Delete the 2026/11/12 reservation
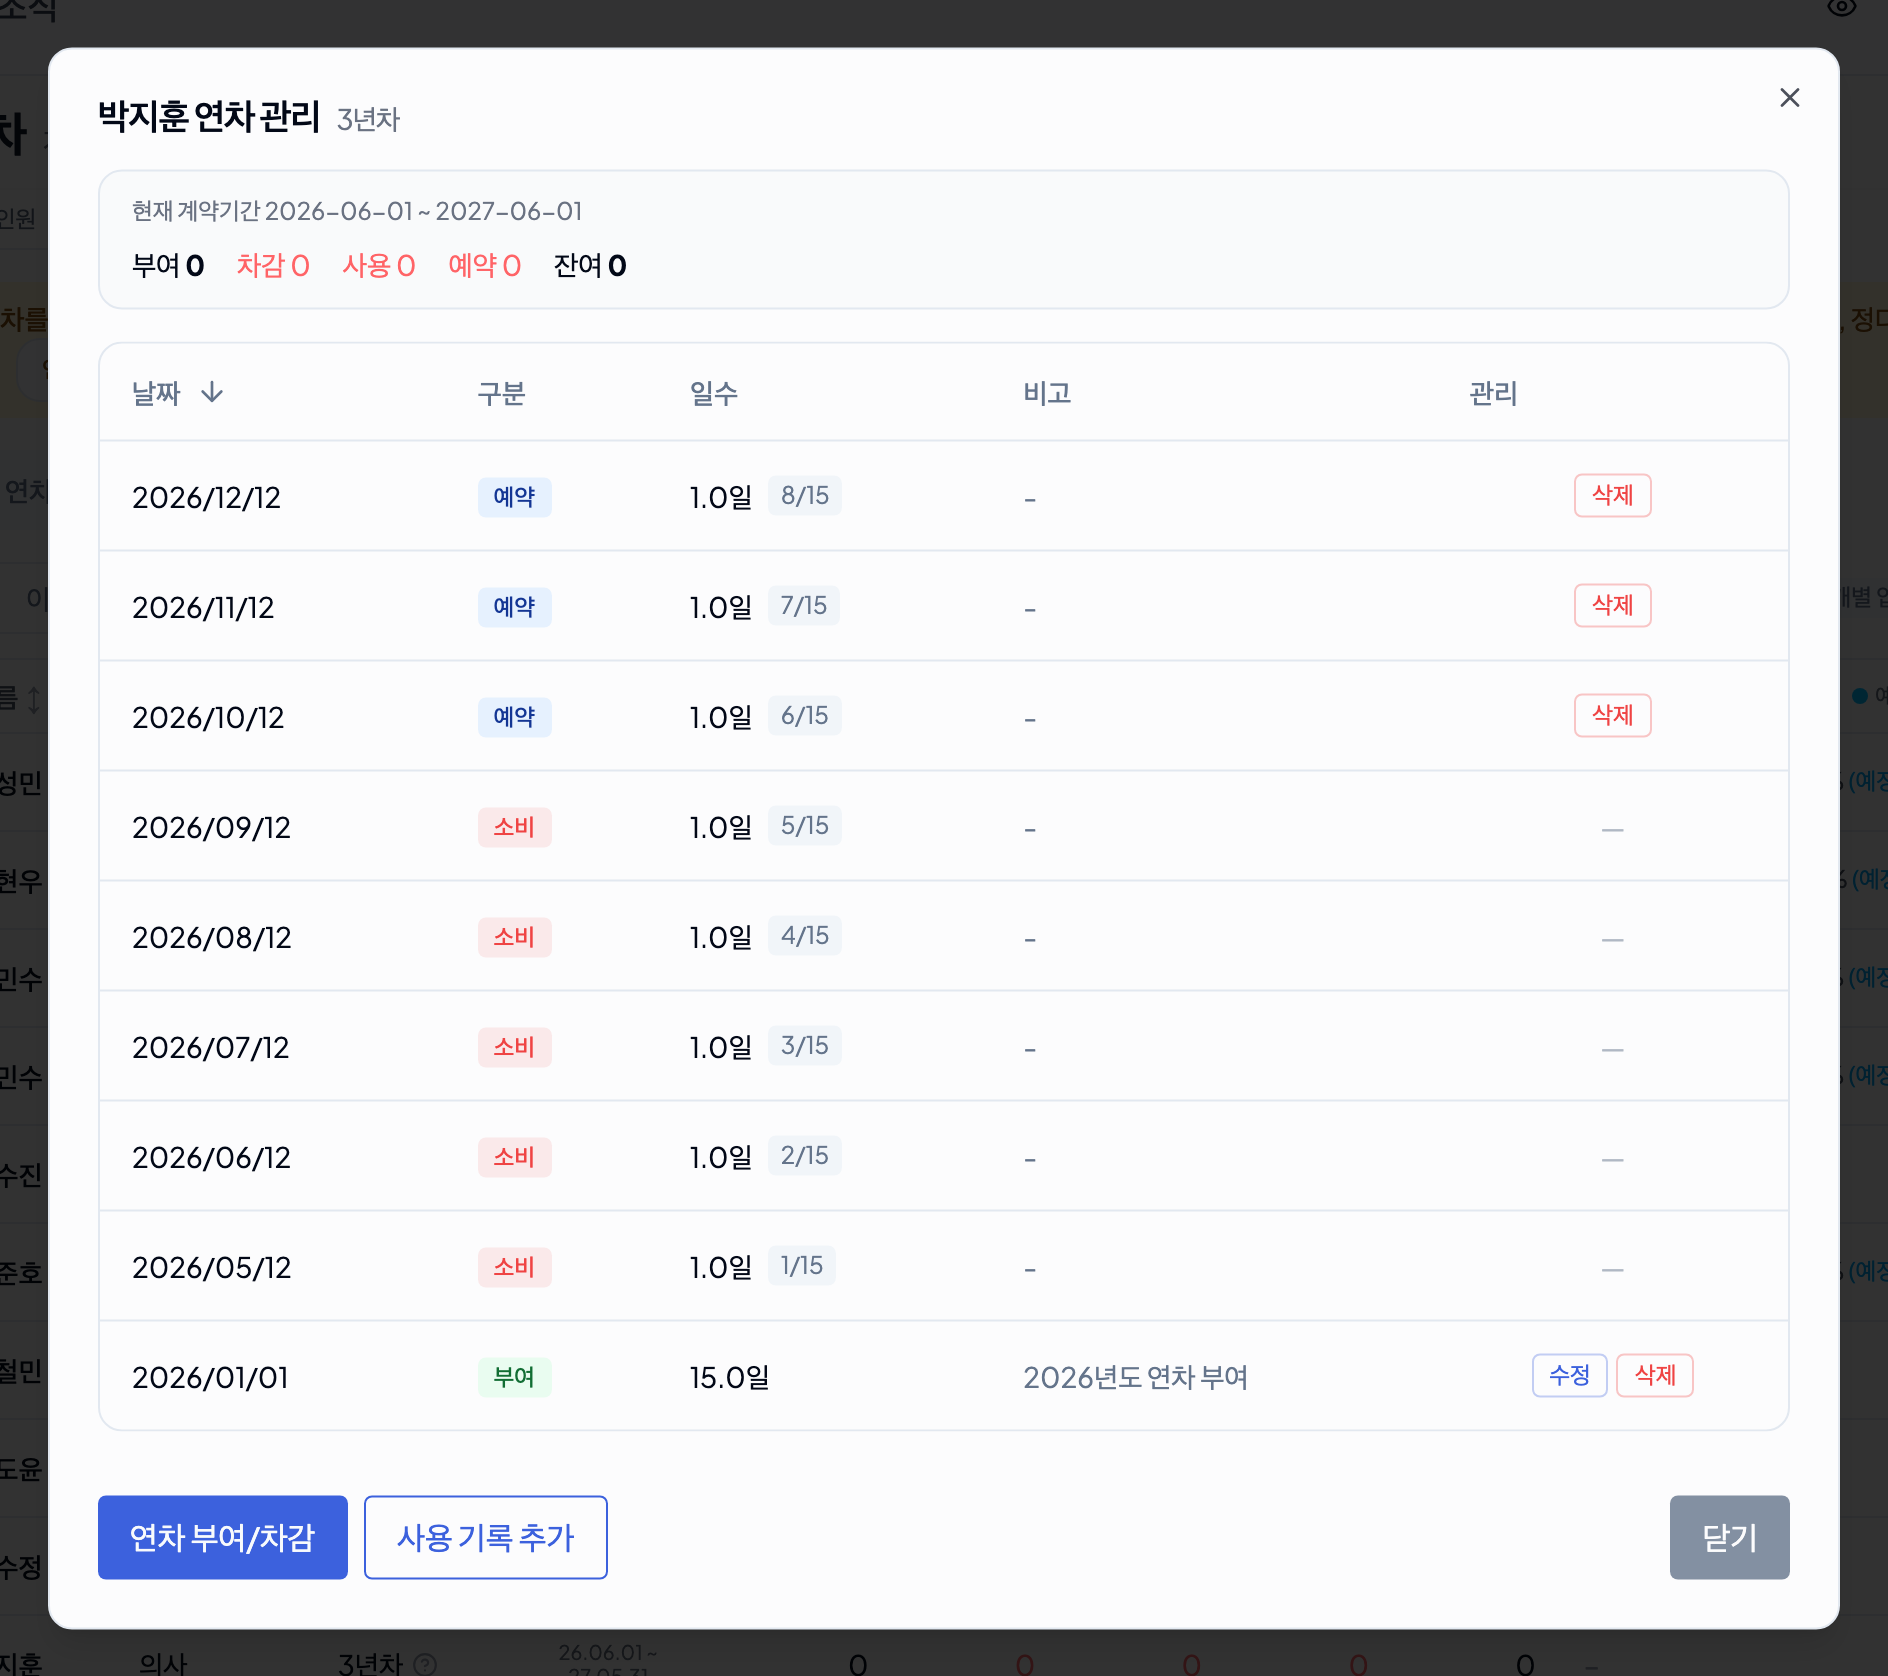 1612,606
